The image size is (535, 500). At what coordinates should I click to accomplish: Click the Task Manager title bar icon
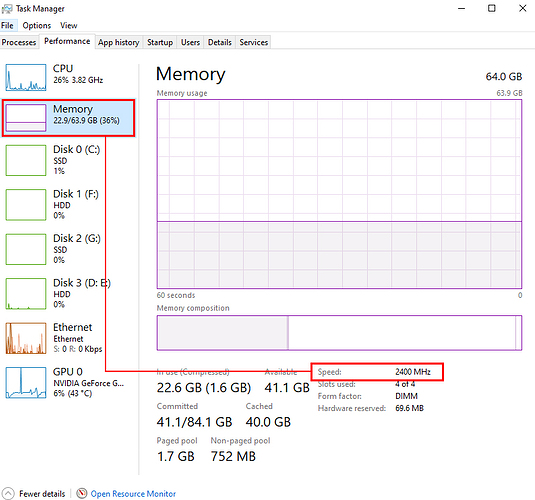7,9
